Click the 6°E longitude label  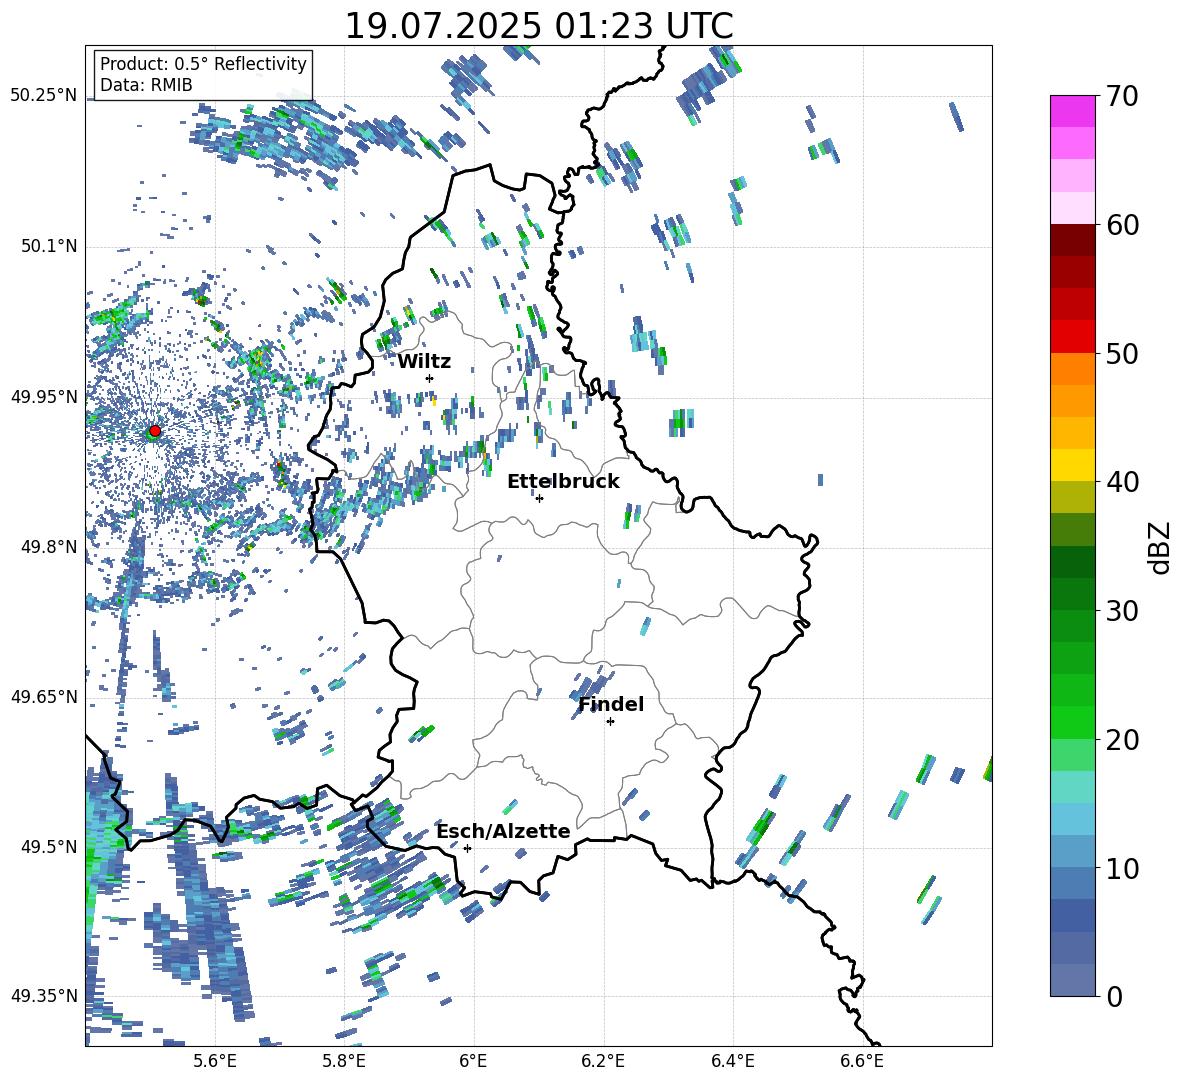click(x=473, y=1061)
